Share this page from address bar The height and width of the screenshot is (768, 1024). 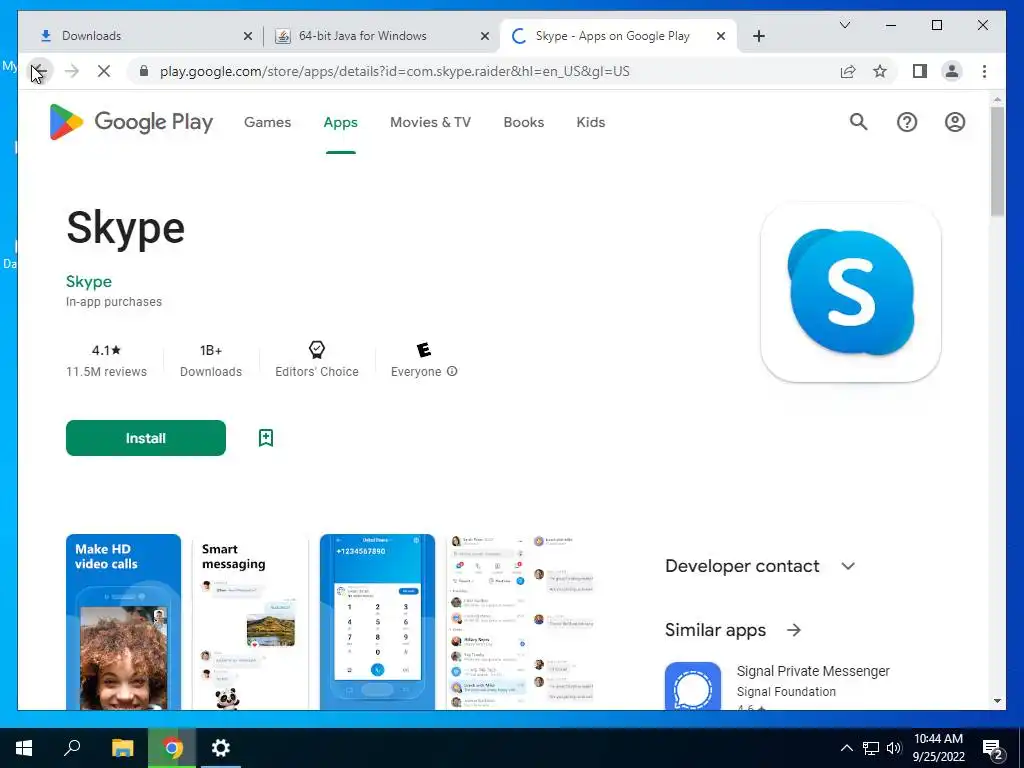[848, 71]
